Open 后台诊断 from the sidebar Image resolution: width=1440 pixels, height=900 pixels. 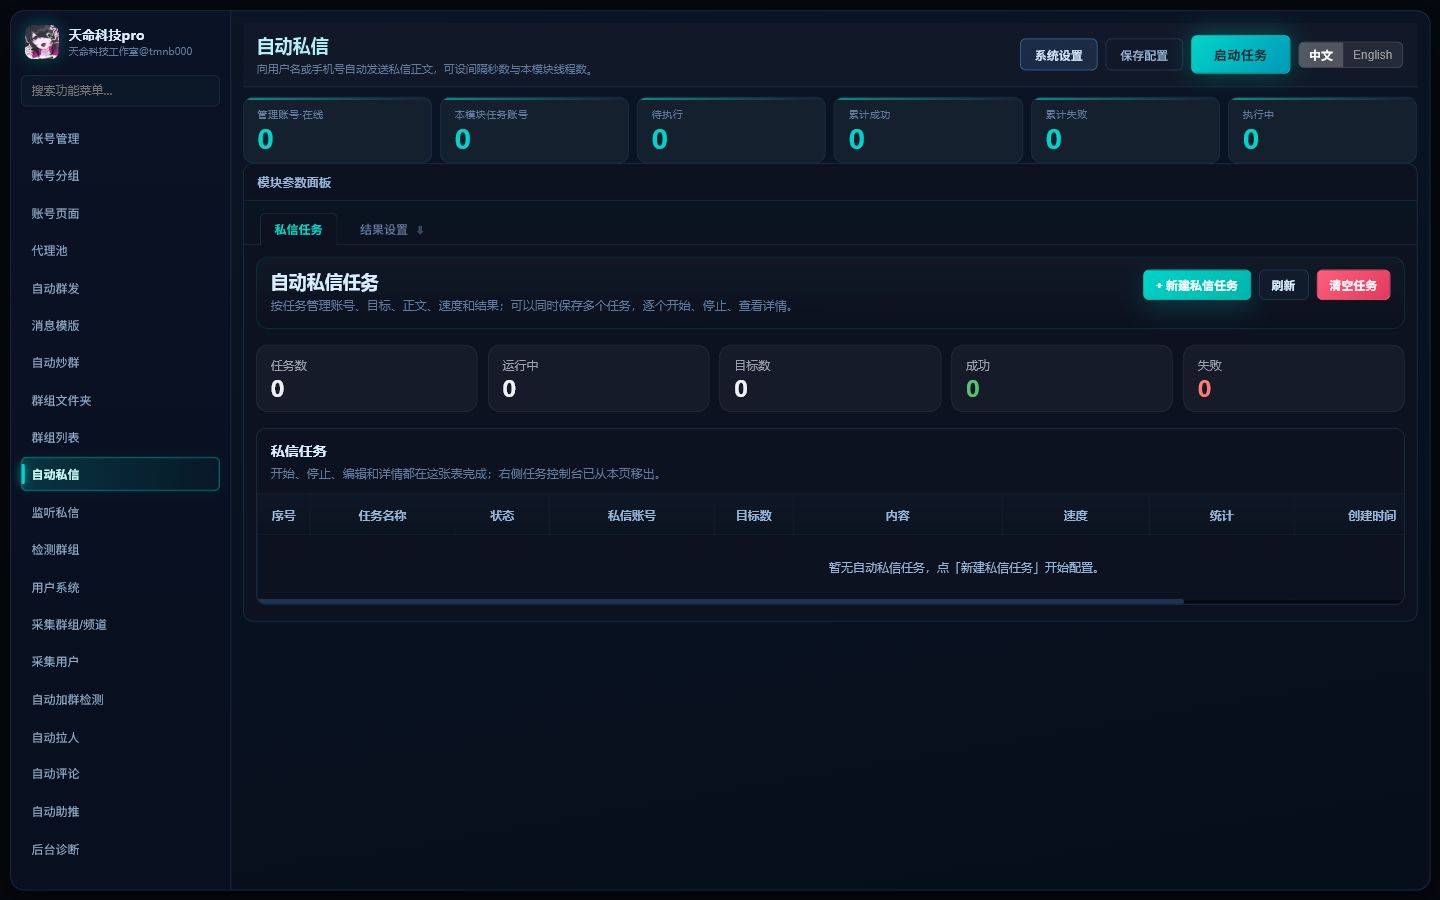pos(120,849)
